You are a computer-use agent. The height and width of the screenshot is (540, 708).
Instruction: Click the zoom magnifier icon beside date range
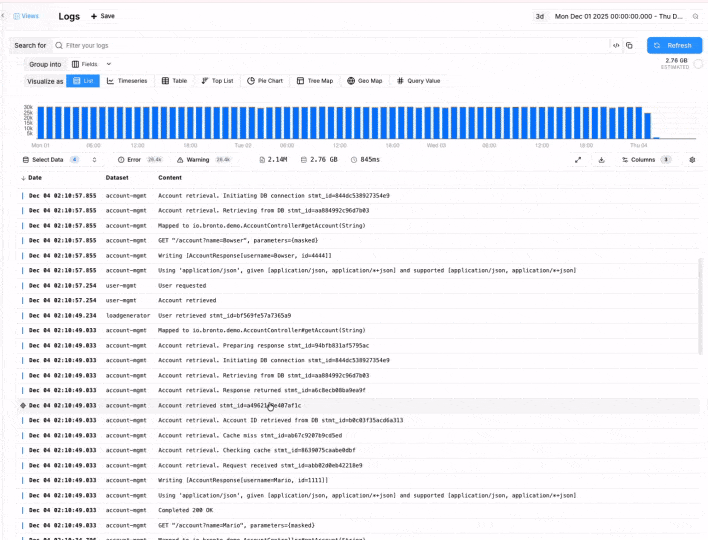coord(695,16)
